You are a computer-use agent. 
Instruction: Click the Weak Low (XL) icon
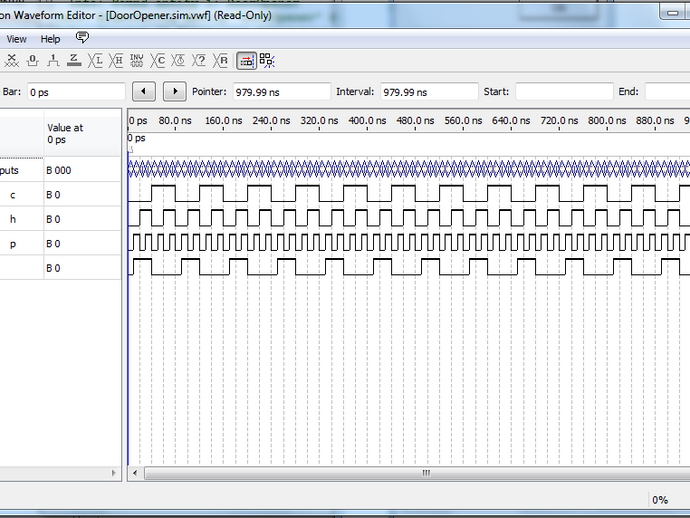pyautogui.click(x=95, y=61)
